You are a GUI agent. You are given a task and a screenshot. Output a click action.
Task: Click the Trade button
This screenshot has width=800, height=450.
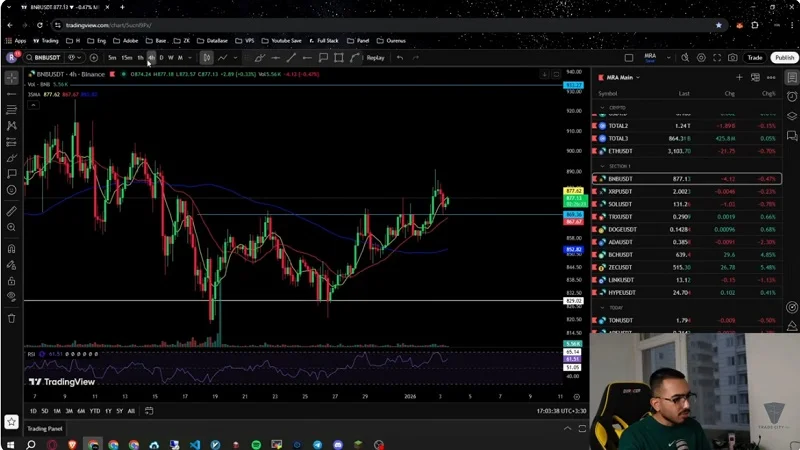pyautogui.click(x=755, y=57)
